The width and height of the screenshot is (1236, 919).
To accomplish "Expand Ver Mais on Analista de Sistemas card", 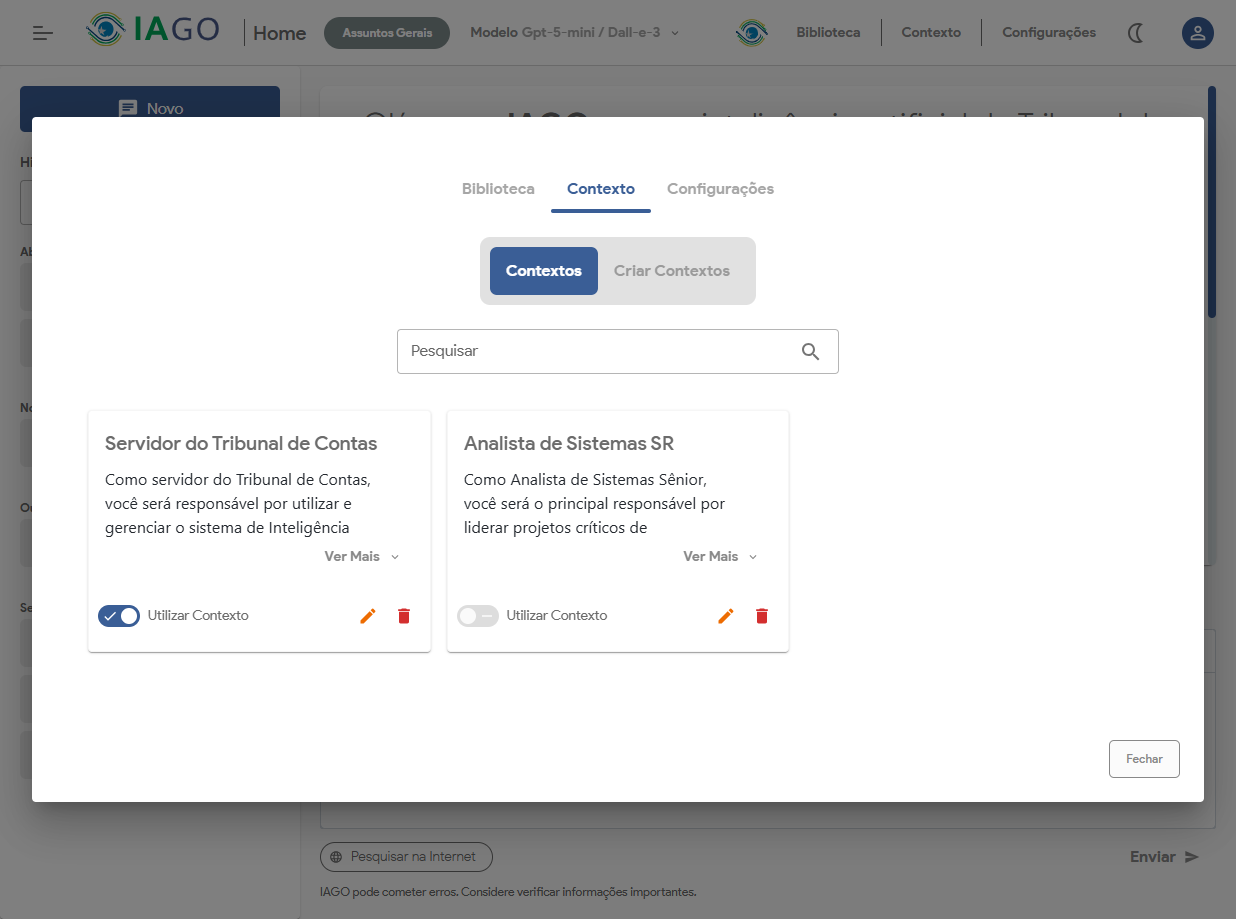I will pos(720,557).
